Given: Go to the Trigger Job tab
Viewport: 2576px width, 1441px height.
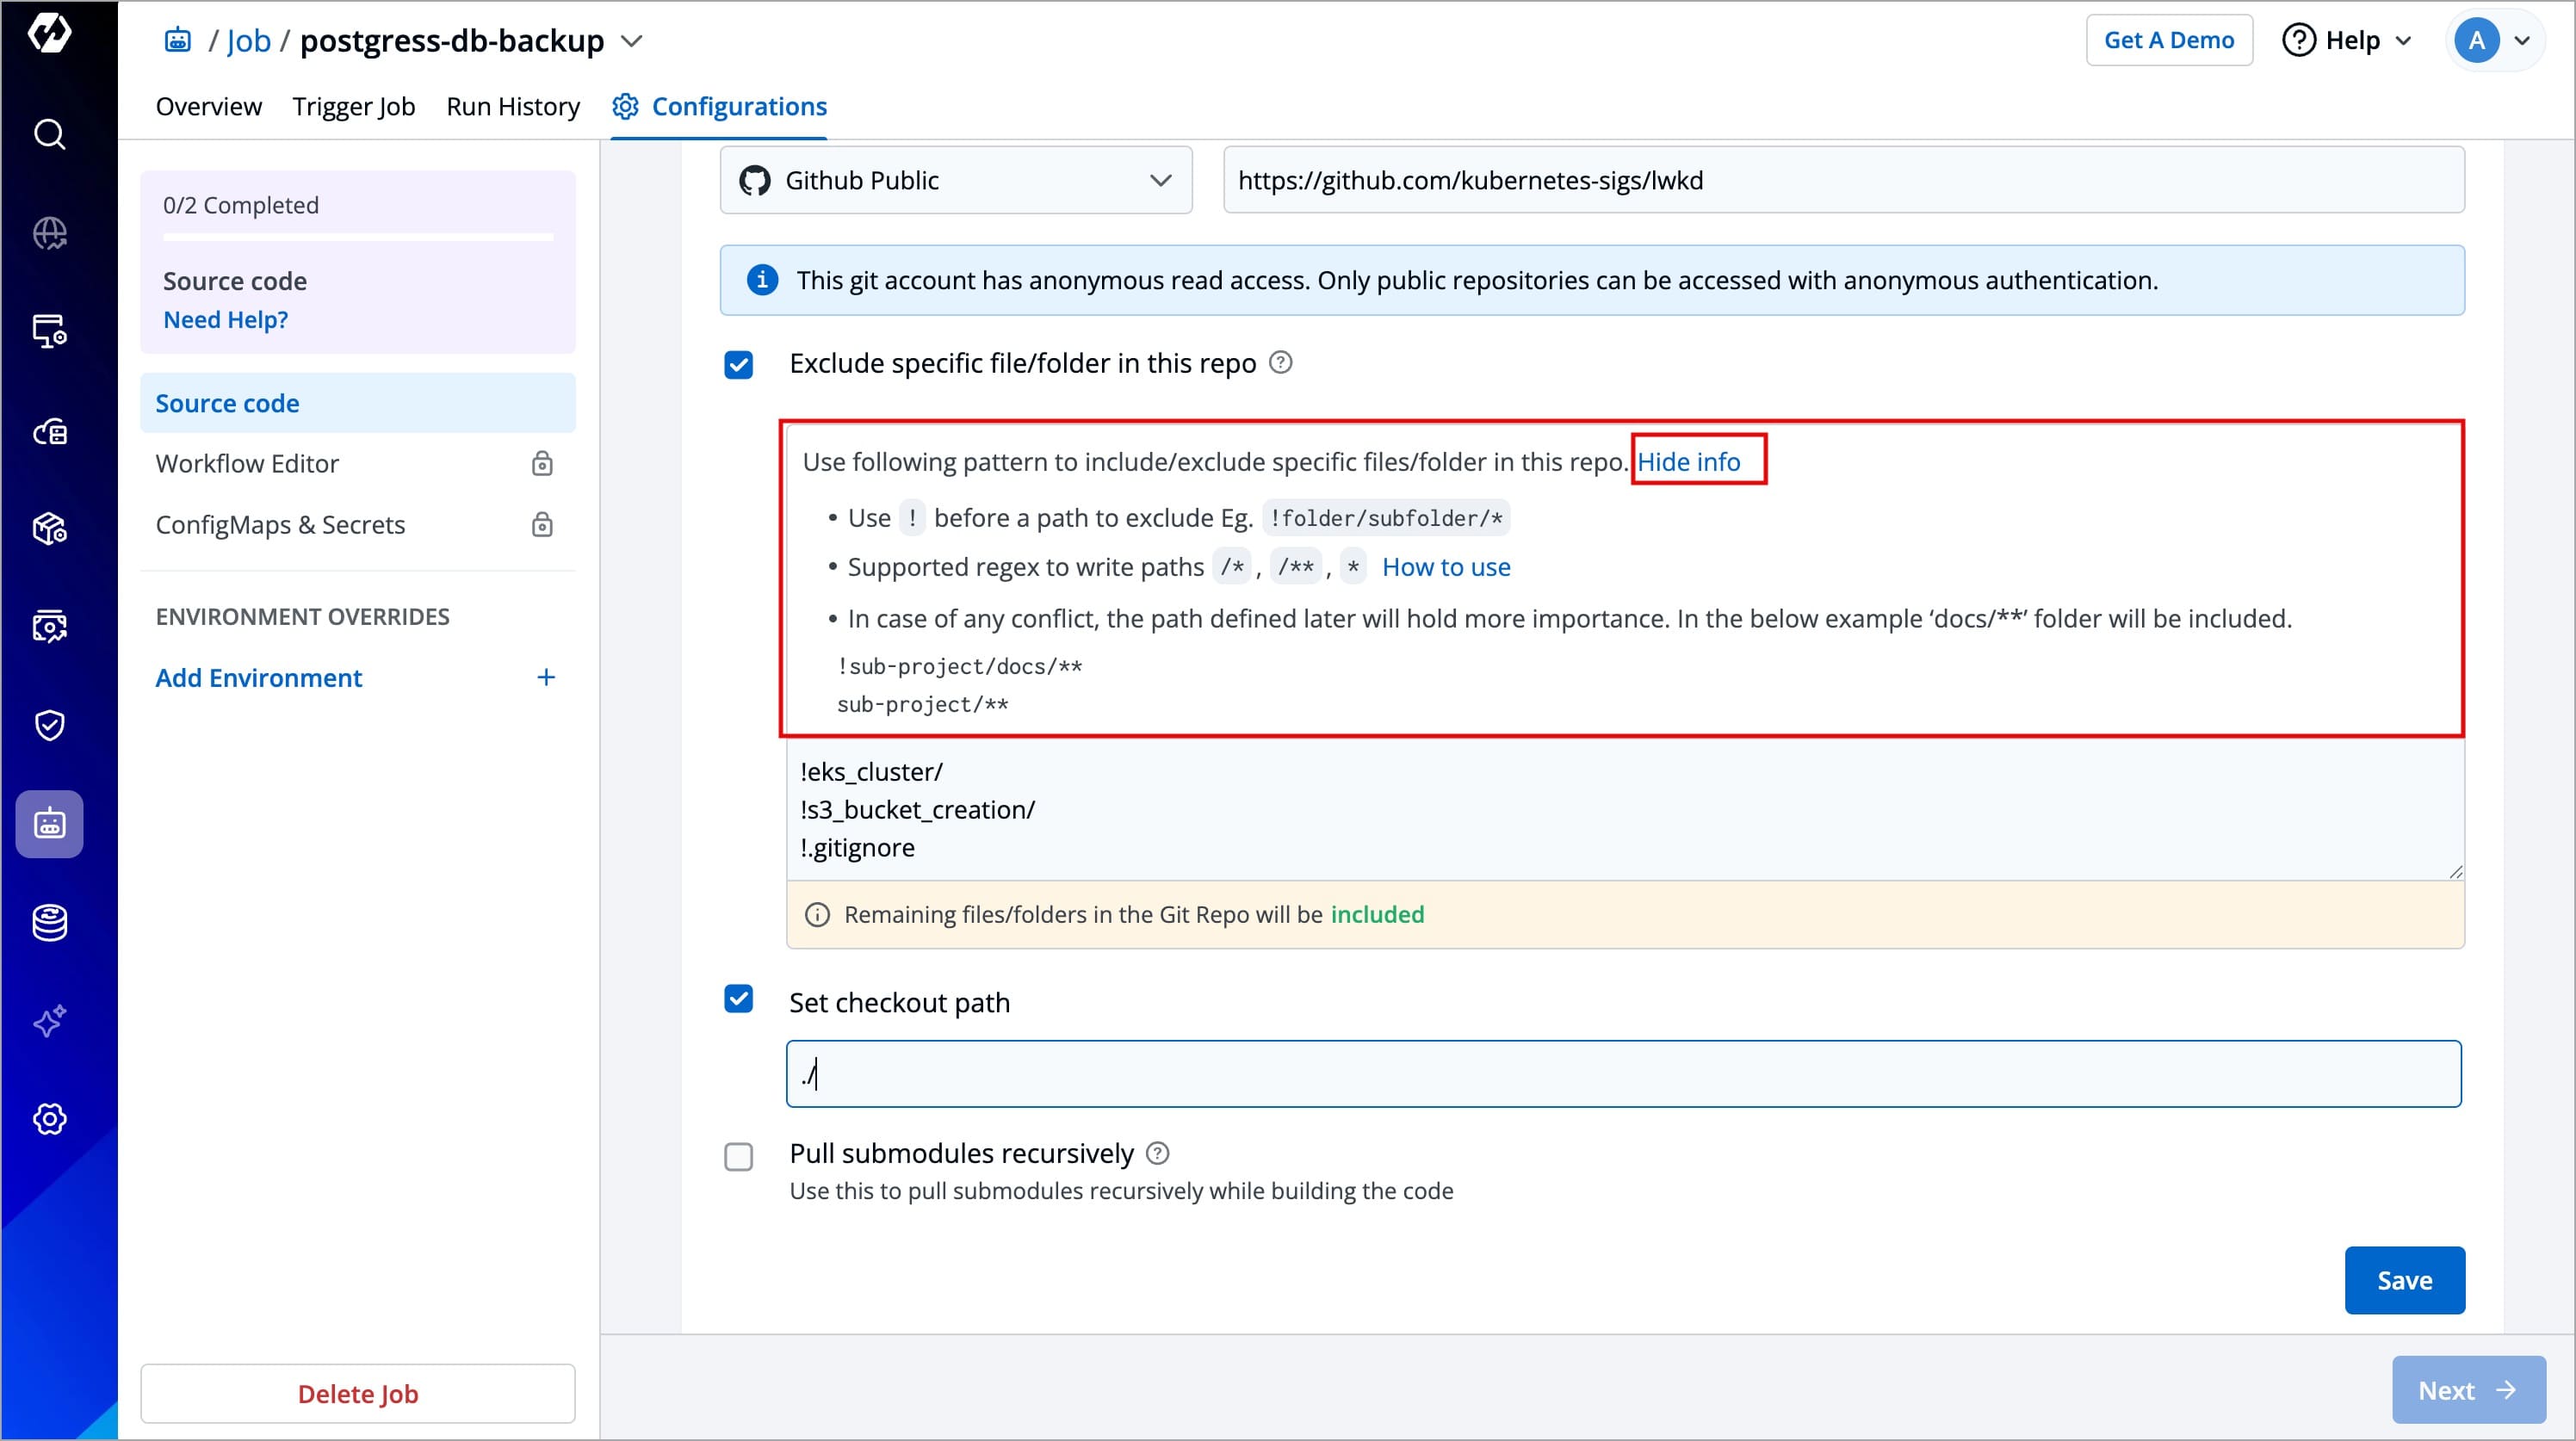Looking at the screenshot, I should 353,106.
